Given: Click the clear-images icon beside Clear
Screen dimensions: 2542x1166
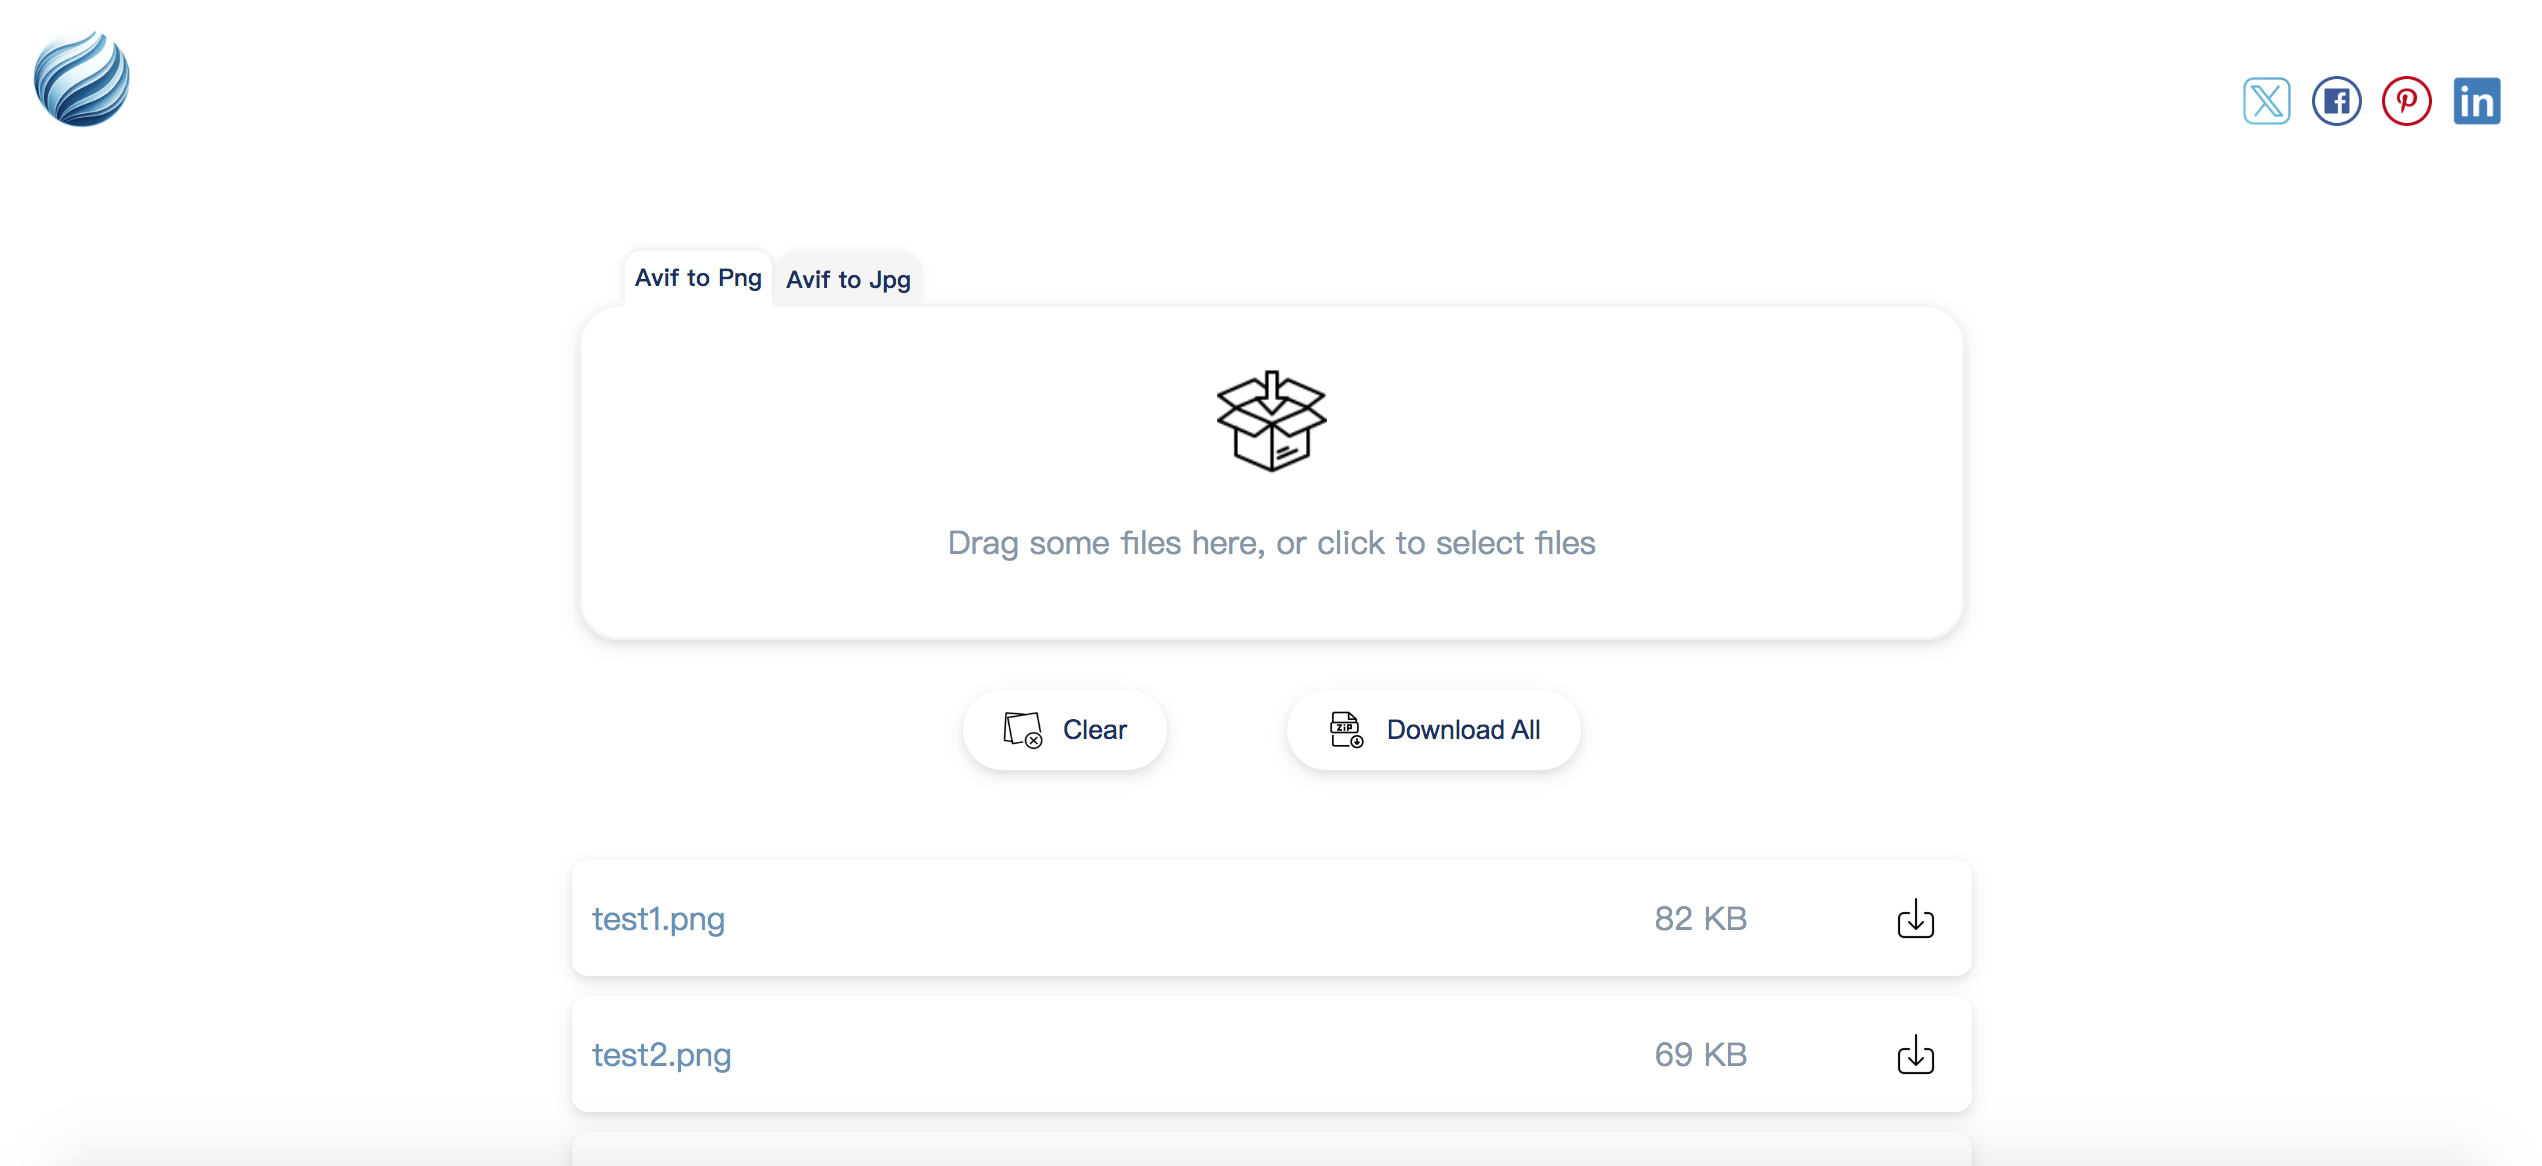Looking at the screenshot, I should (1022, 730).
